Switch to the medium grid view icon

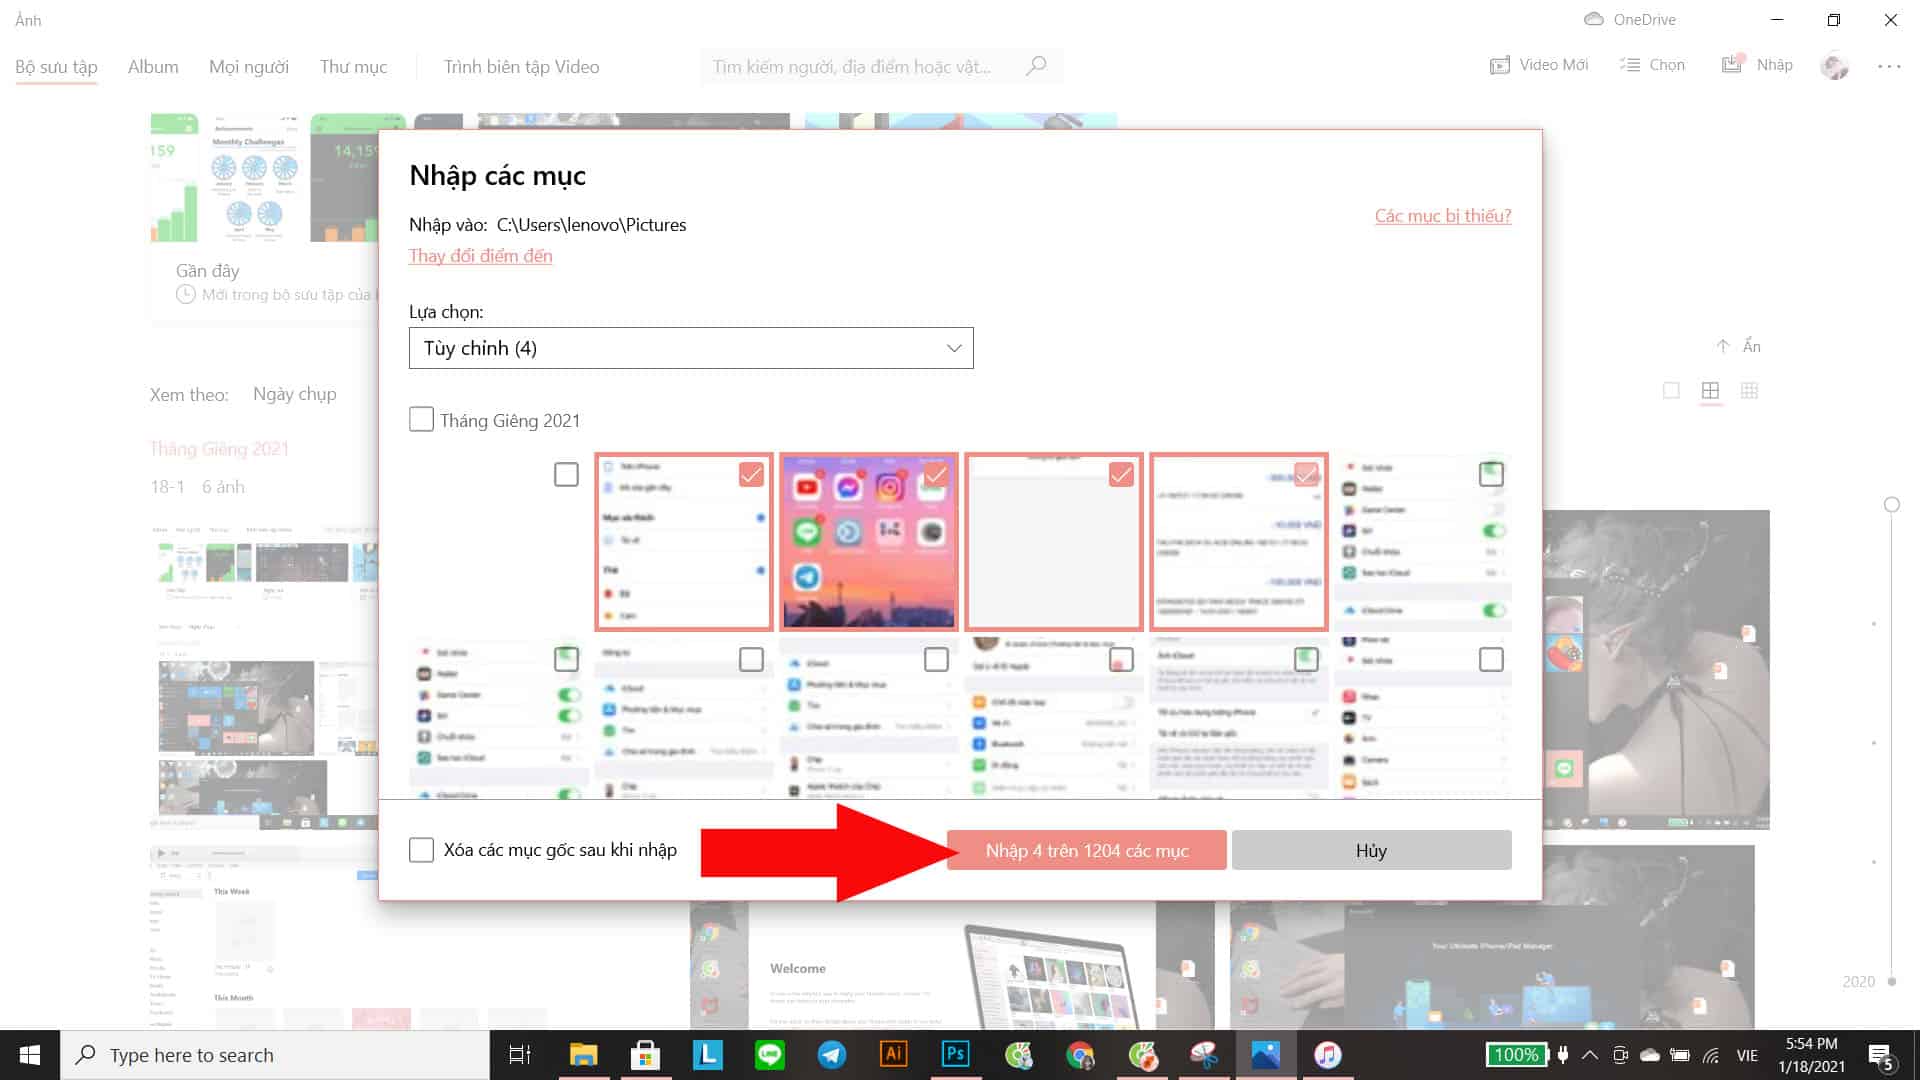1710,391
